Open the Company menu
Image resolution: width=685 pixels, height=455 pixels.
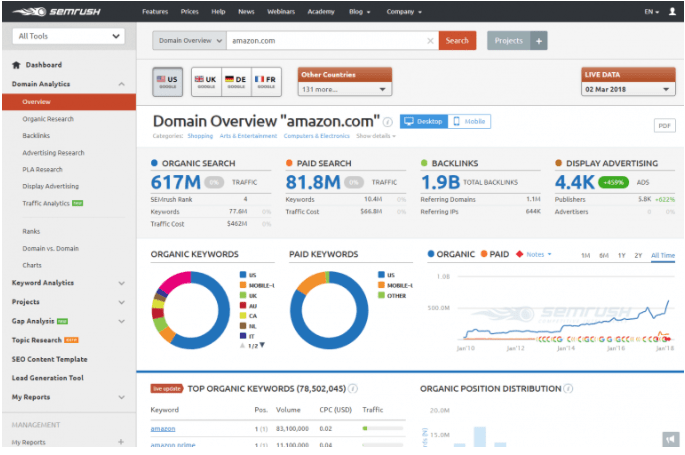pyautogui.click(x=404, y=12)
